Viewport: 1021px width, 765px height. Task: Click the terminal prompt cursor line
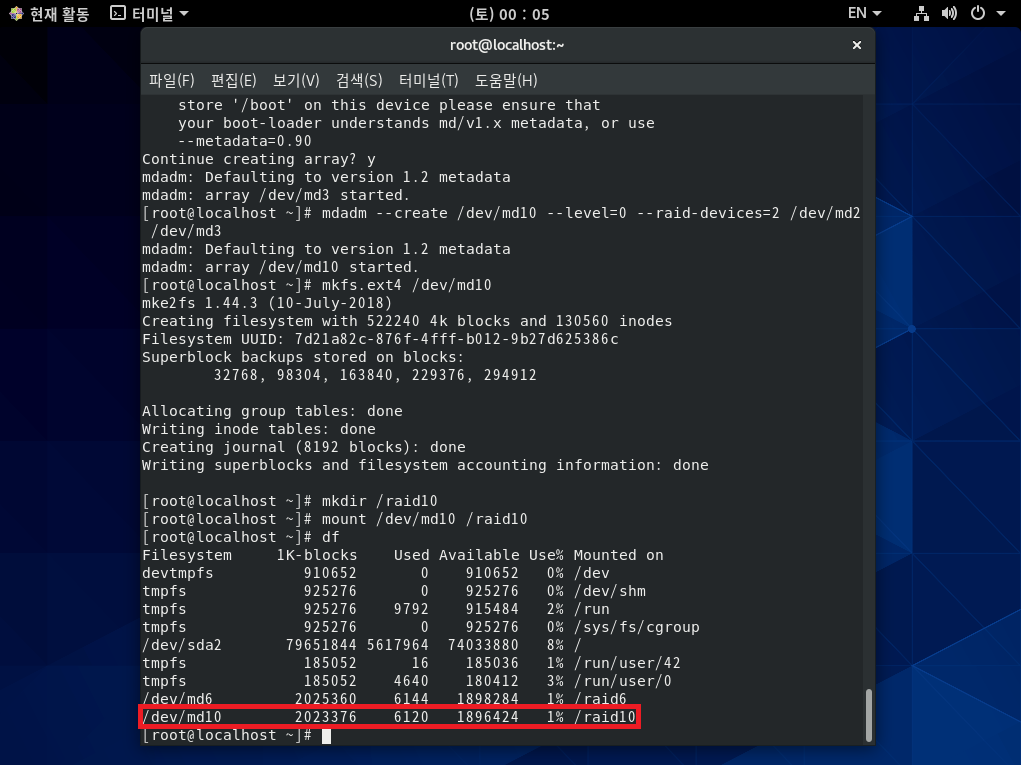[x=236, y=735]
